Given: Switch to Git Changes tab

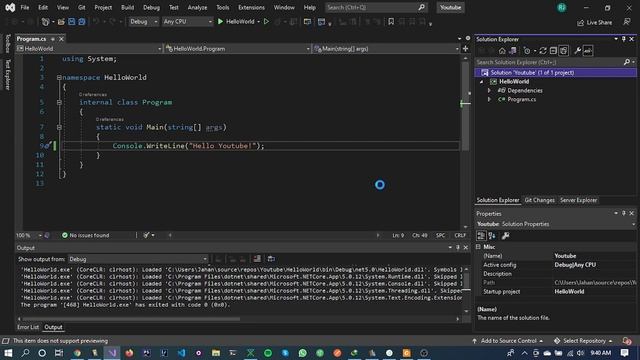Looking at the screenshot, I should 539,200.
